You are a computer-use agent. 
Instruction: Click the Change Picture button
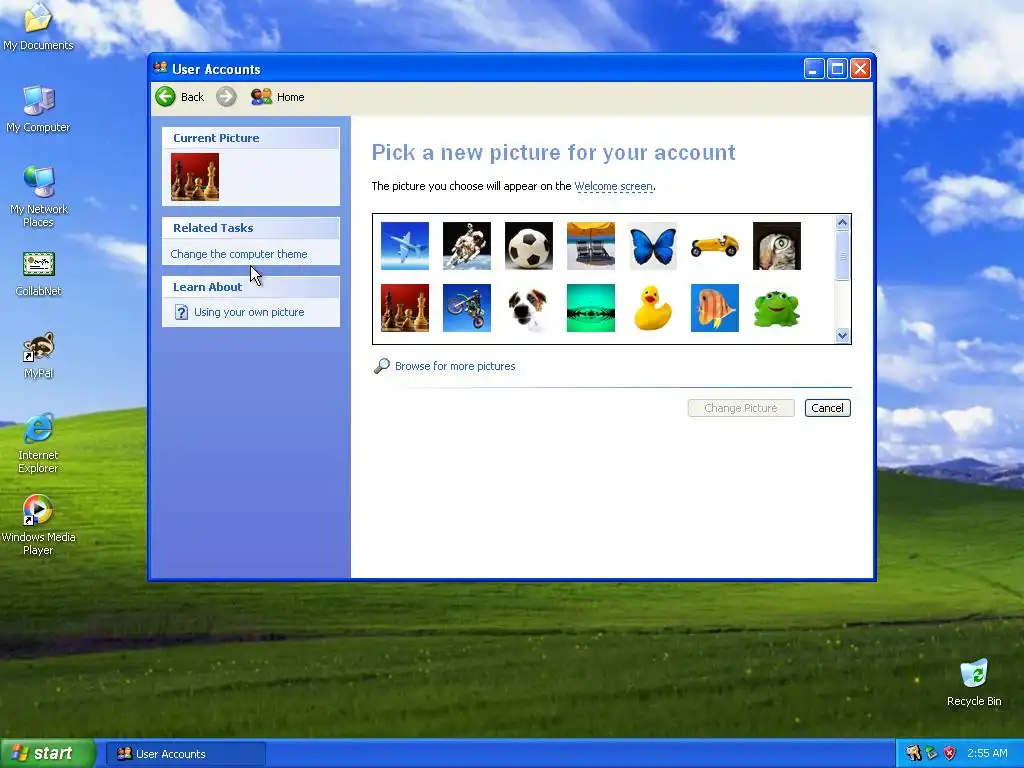[741, 408]
